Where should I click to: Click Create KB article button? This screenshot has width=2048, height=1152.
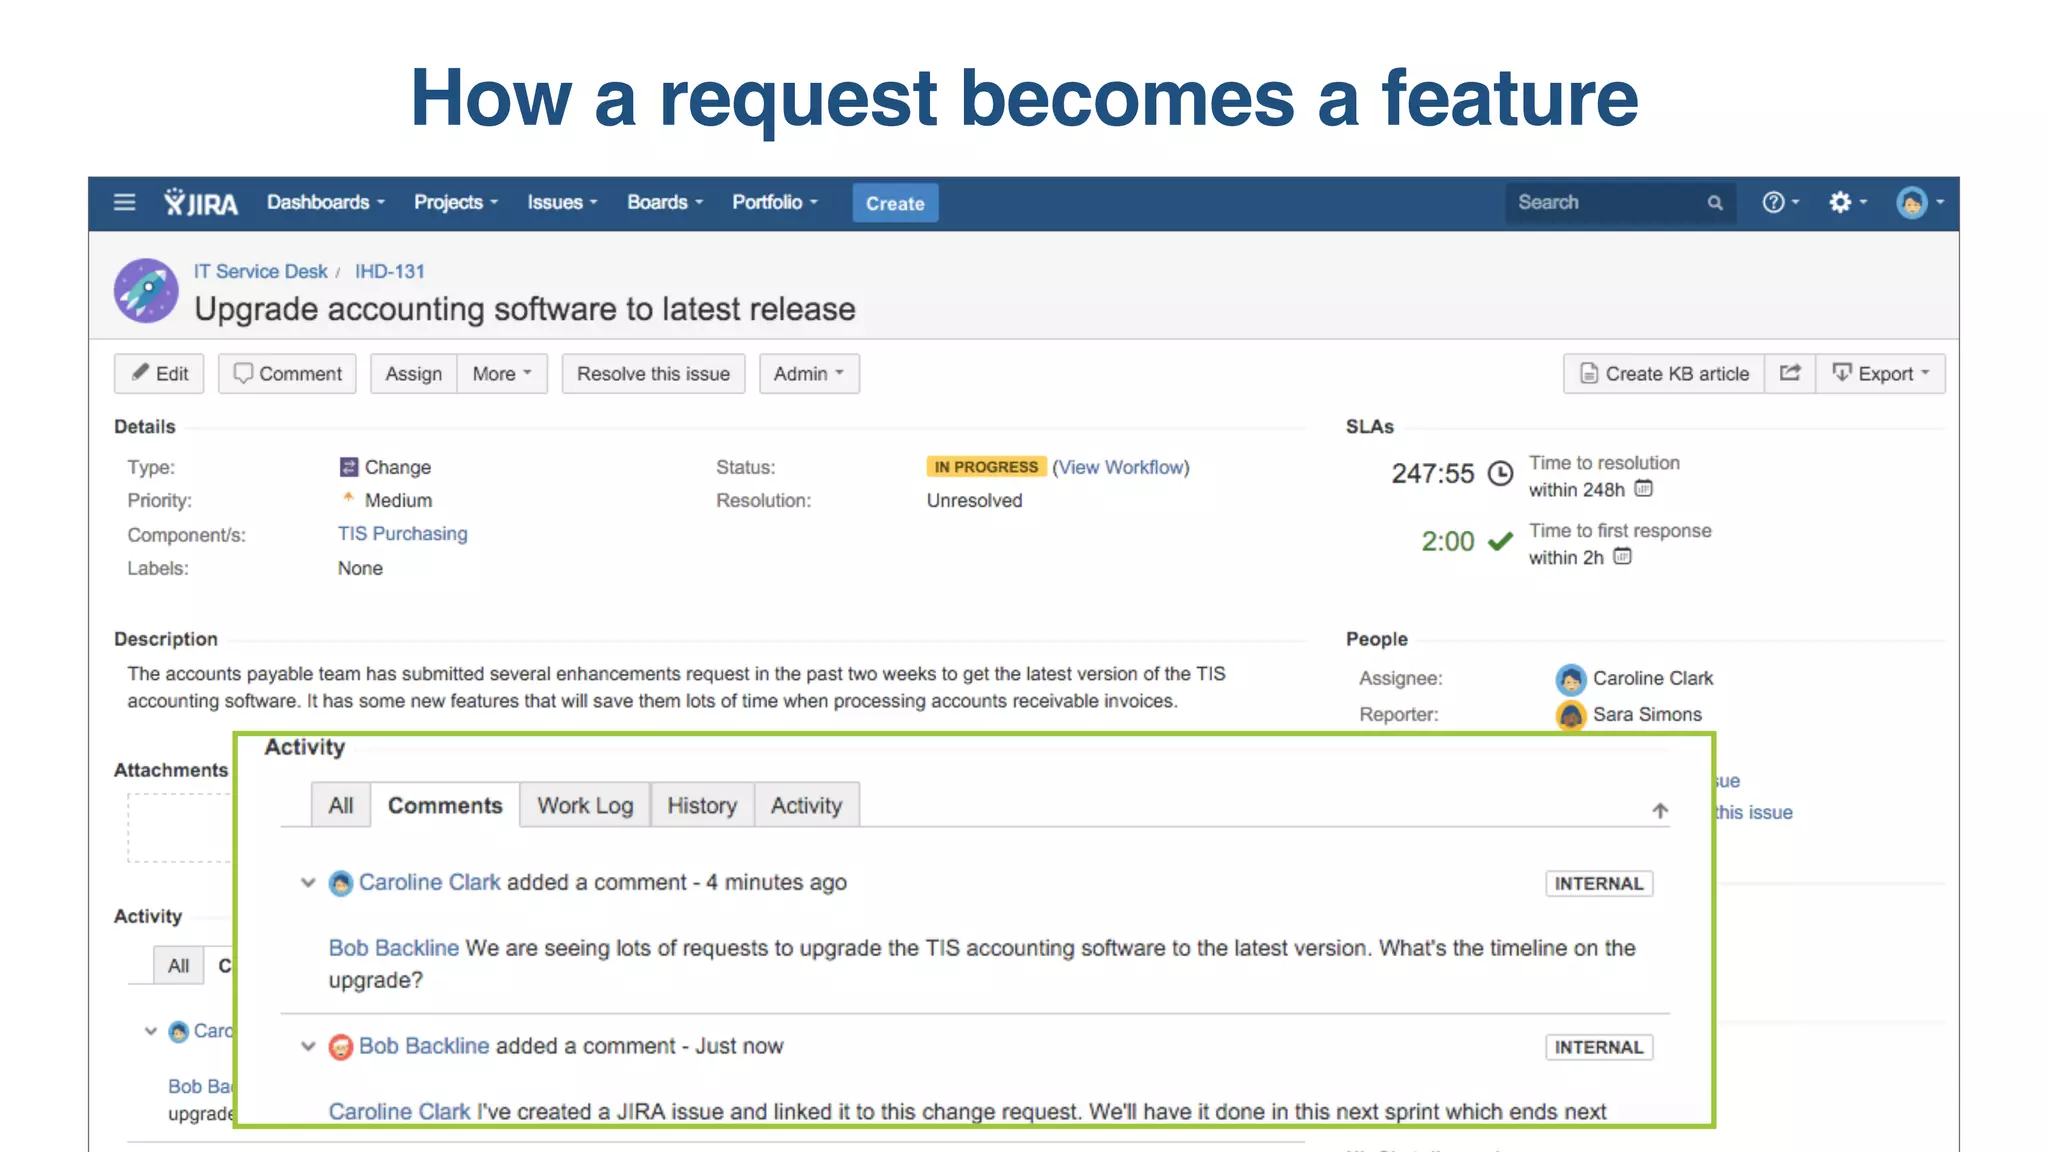pos(1664,373)
